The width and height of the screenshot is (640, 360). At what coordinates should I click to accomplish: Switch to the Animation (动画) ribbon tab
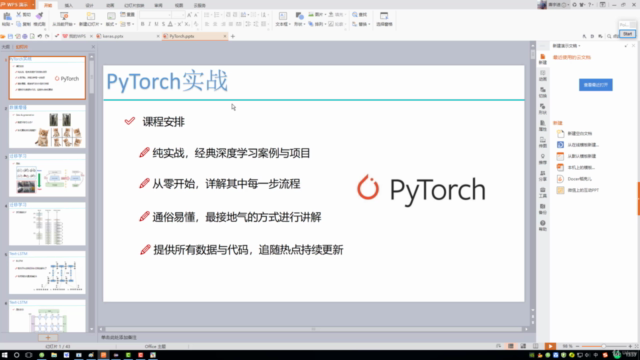tap(110, 5)
